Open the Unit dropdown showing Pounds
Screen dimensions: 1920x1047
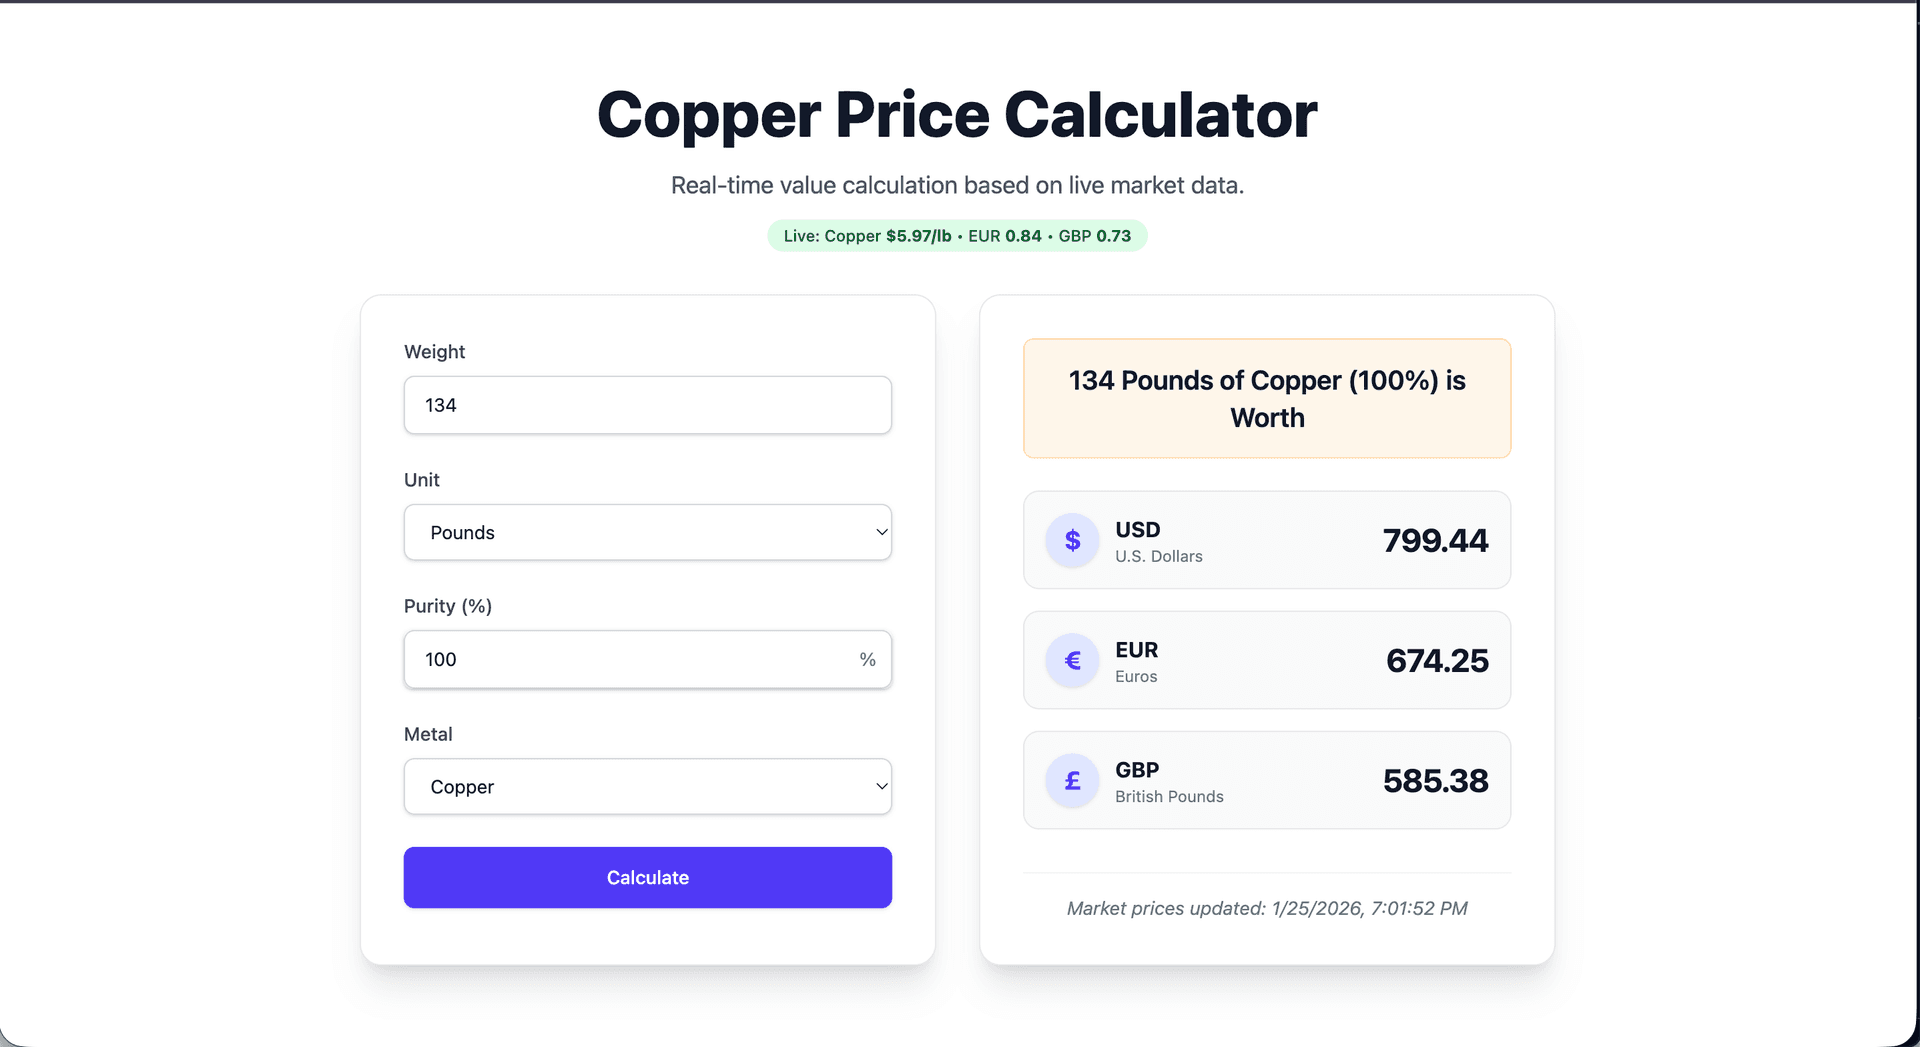[x=647, y=532]
